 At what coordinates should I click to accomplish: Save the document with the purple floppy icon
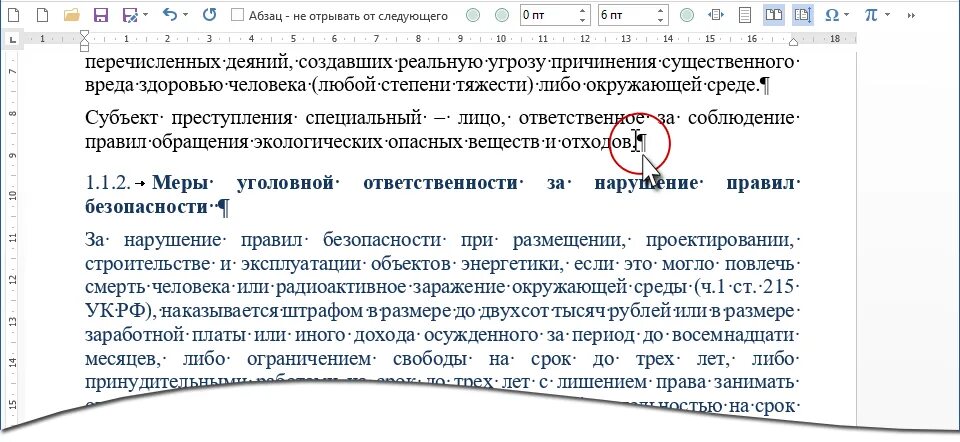tap(101, 15)
